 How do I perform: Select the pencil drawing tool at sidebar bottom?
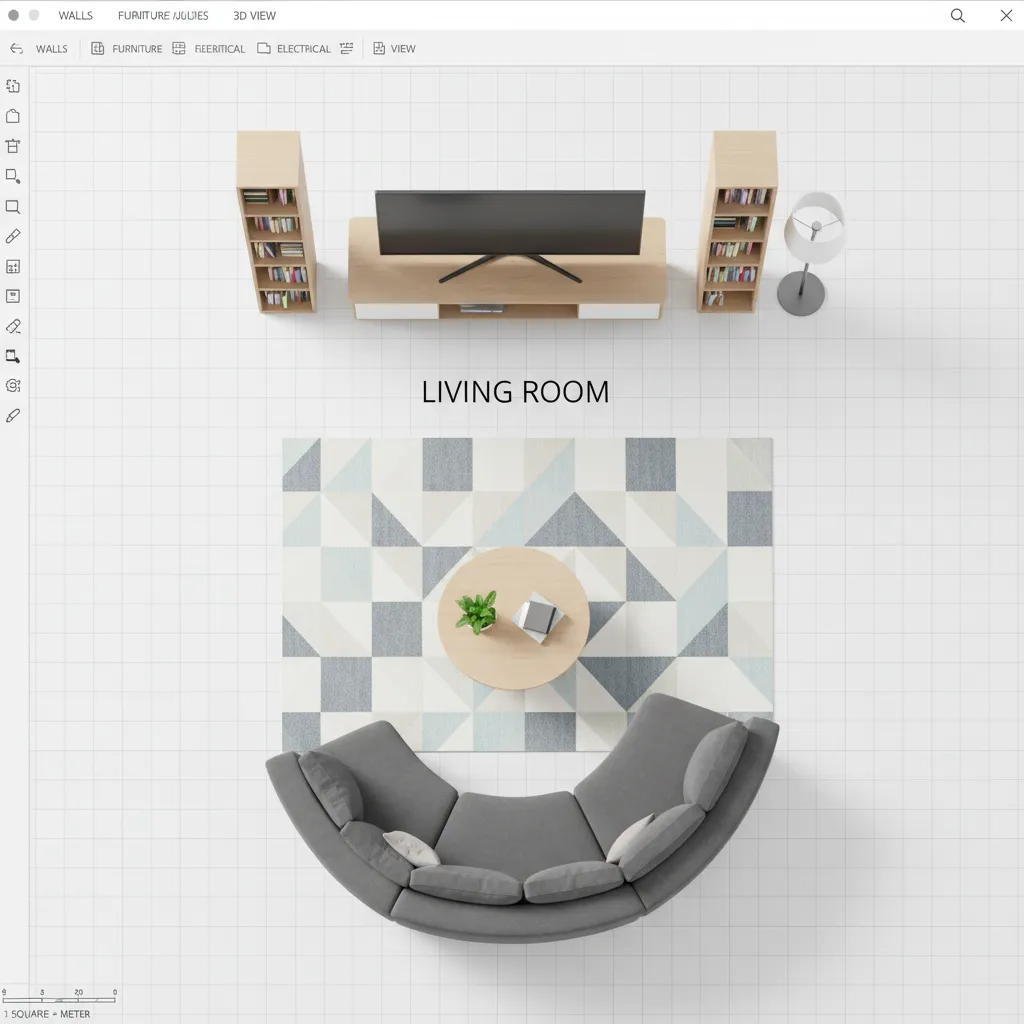point(13,415)
